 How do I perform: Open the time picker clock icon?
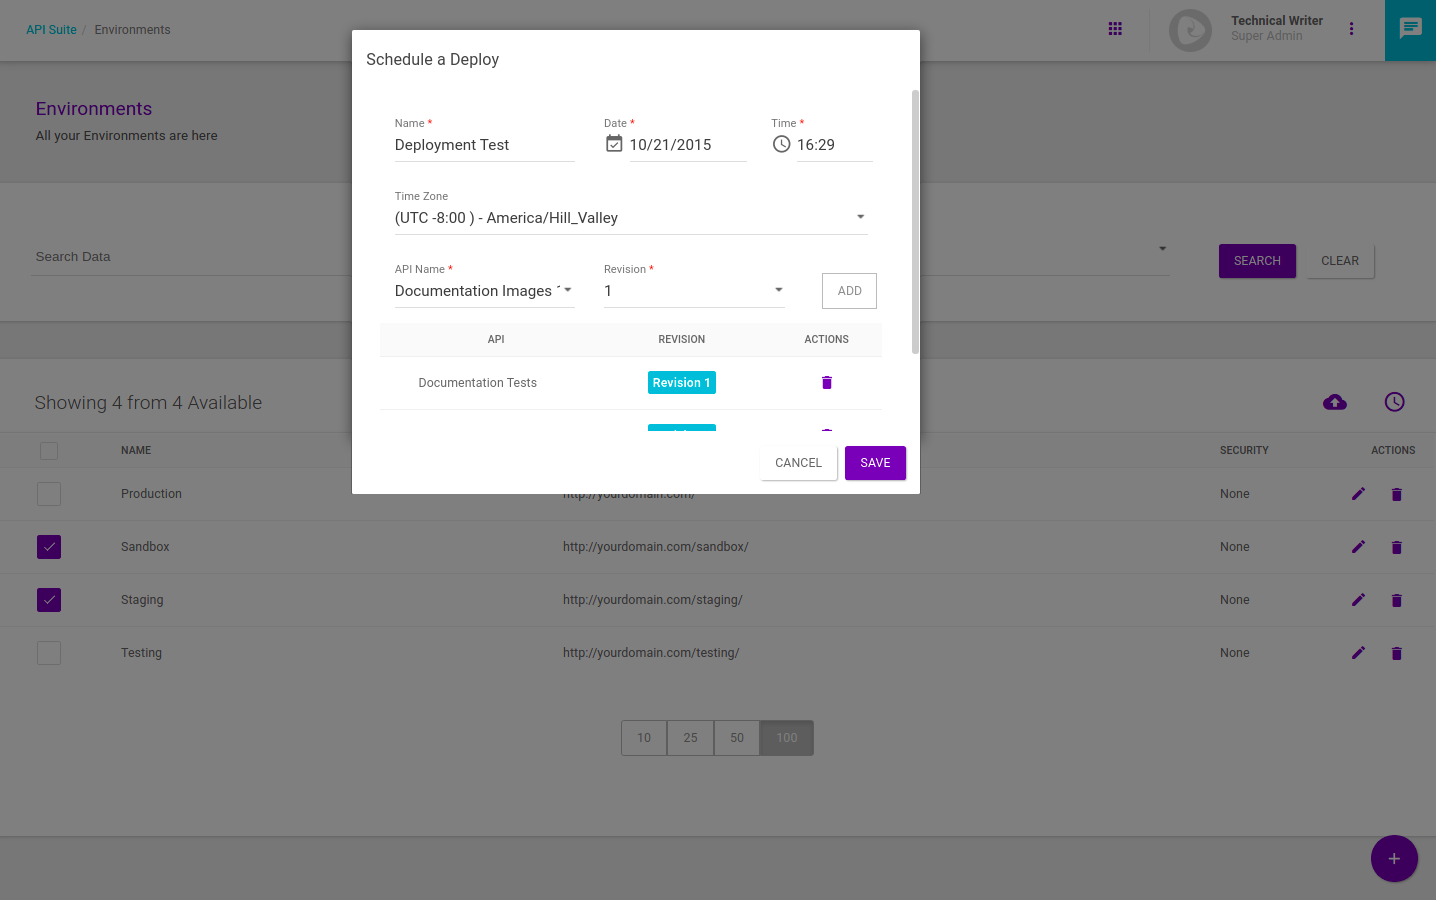(x=780, y=143)
